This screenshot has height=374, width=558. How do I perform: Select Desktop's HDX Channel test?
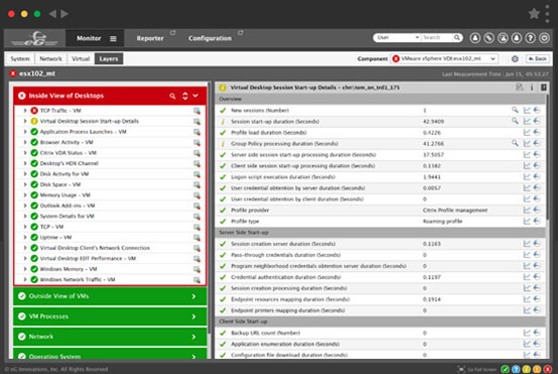pos(69,163)
